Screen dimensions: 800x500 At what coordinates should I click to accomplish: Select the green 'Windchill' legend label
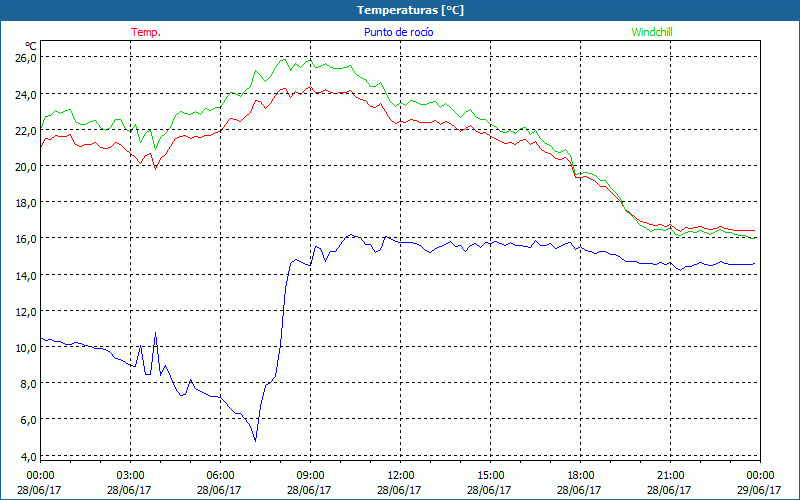coord(652,32)
